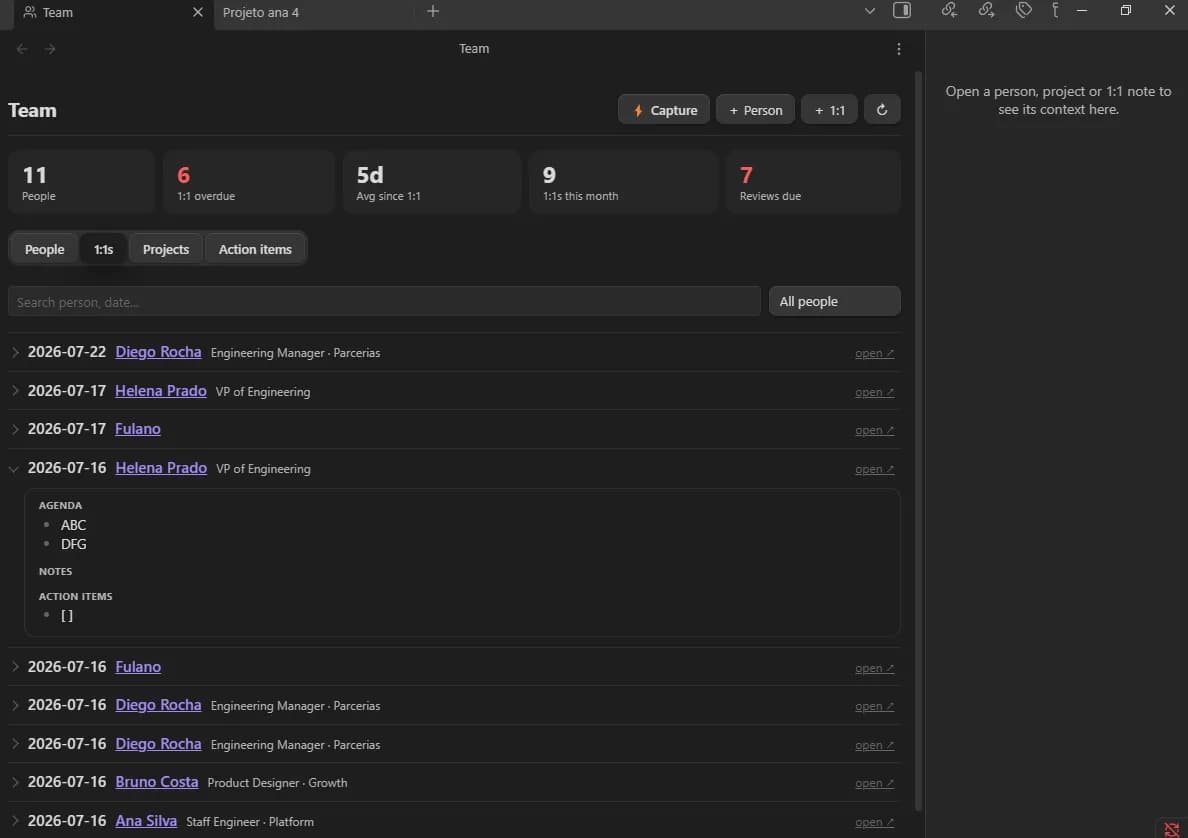Focus the Search person, date field
Screen dimensions: 1188x838
click(384, 302)
